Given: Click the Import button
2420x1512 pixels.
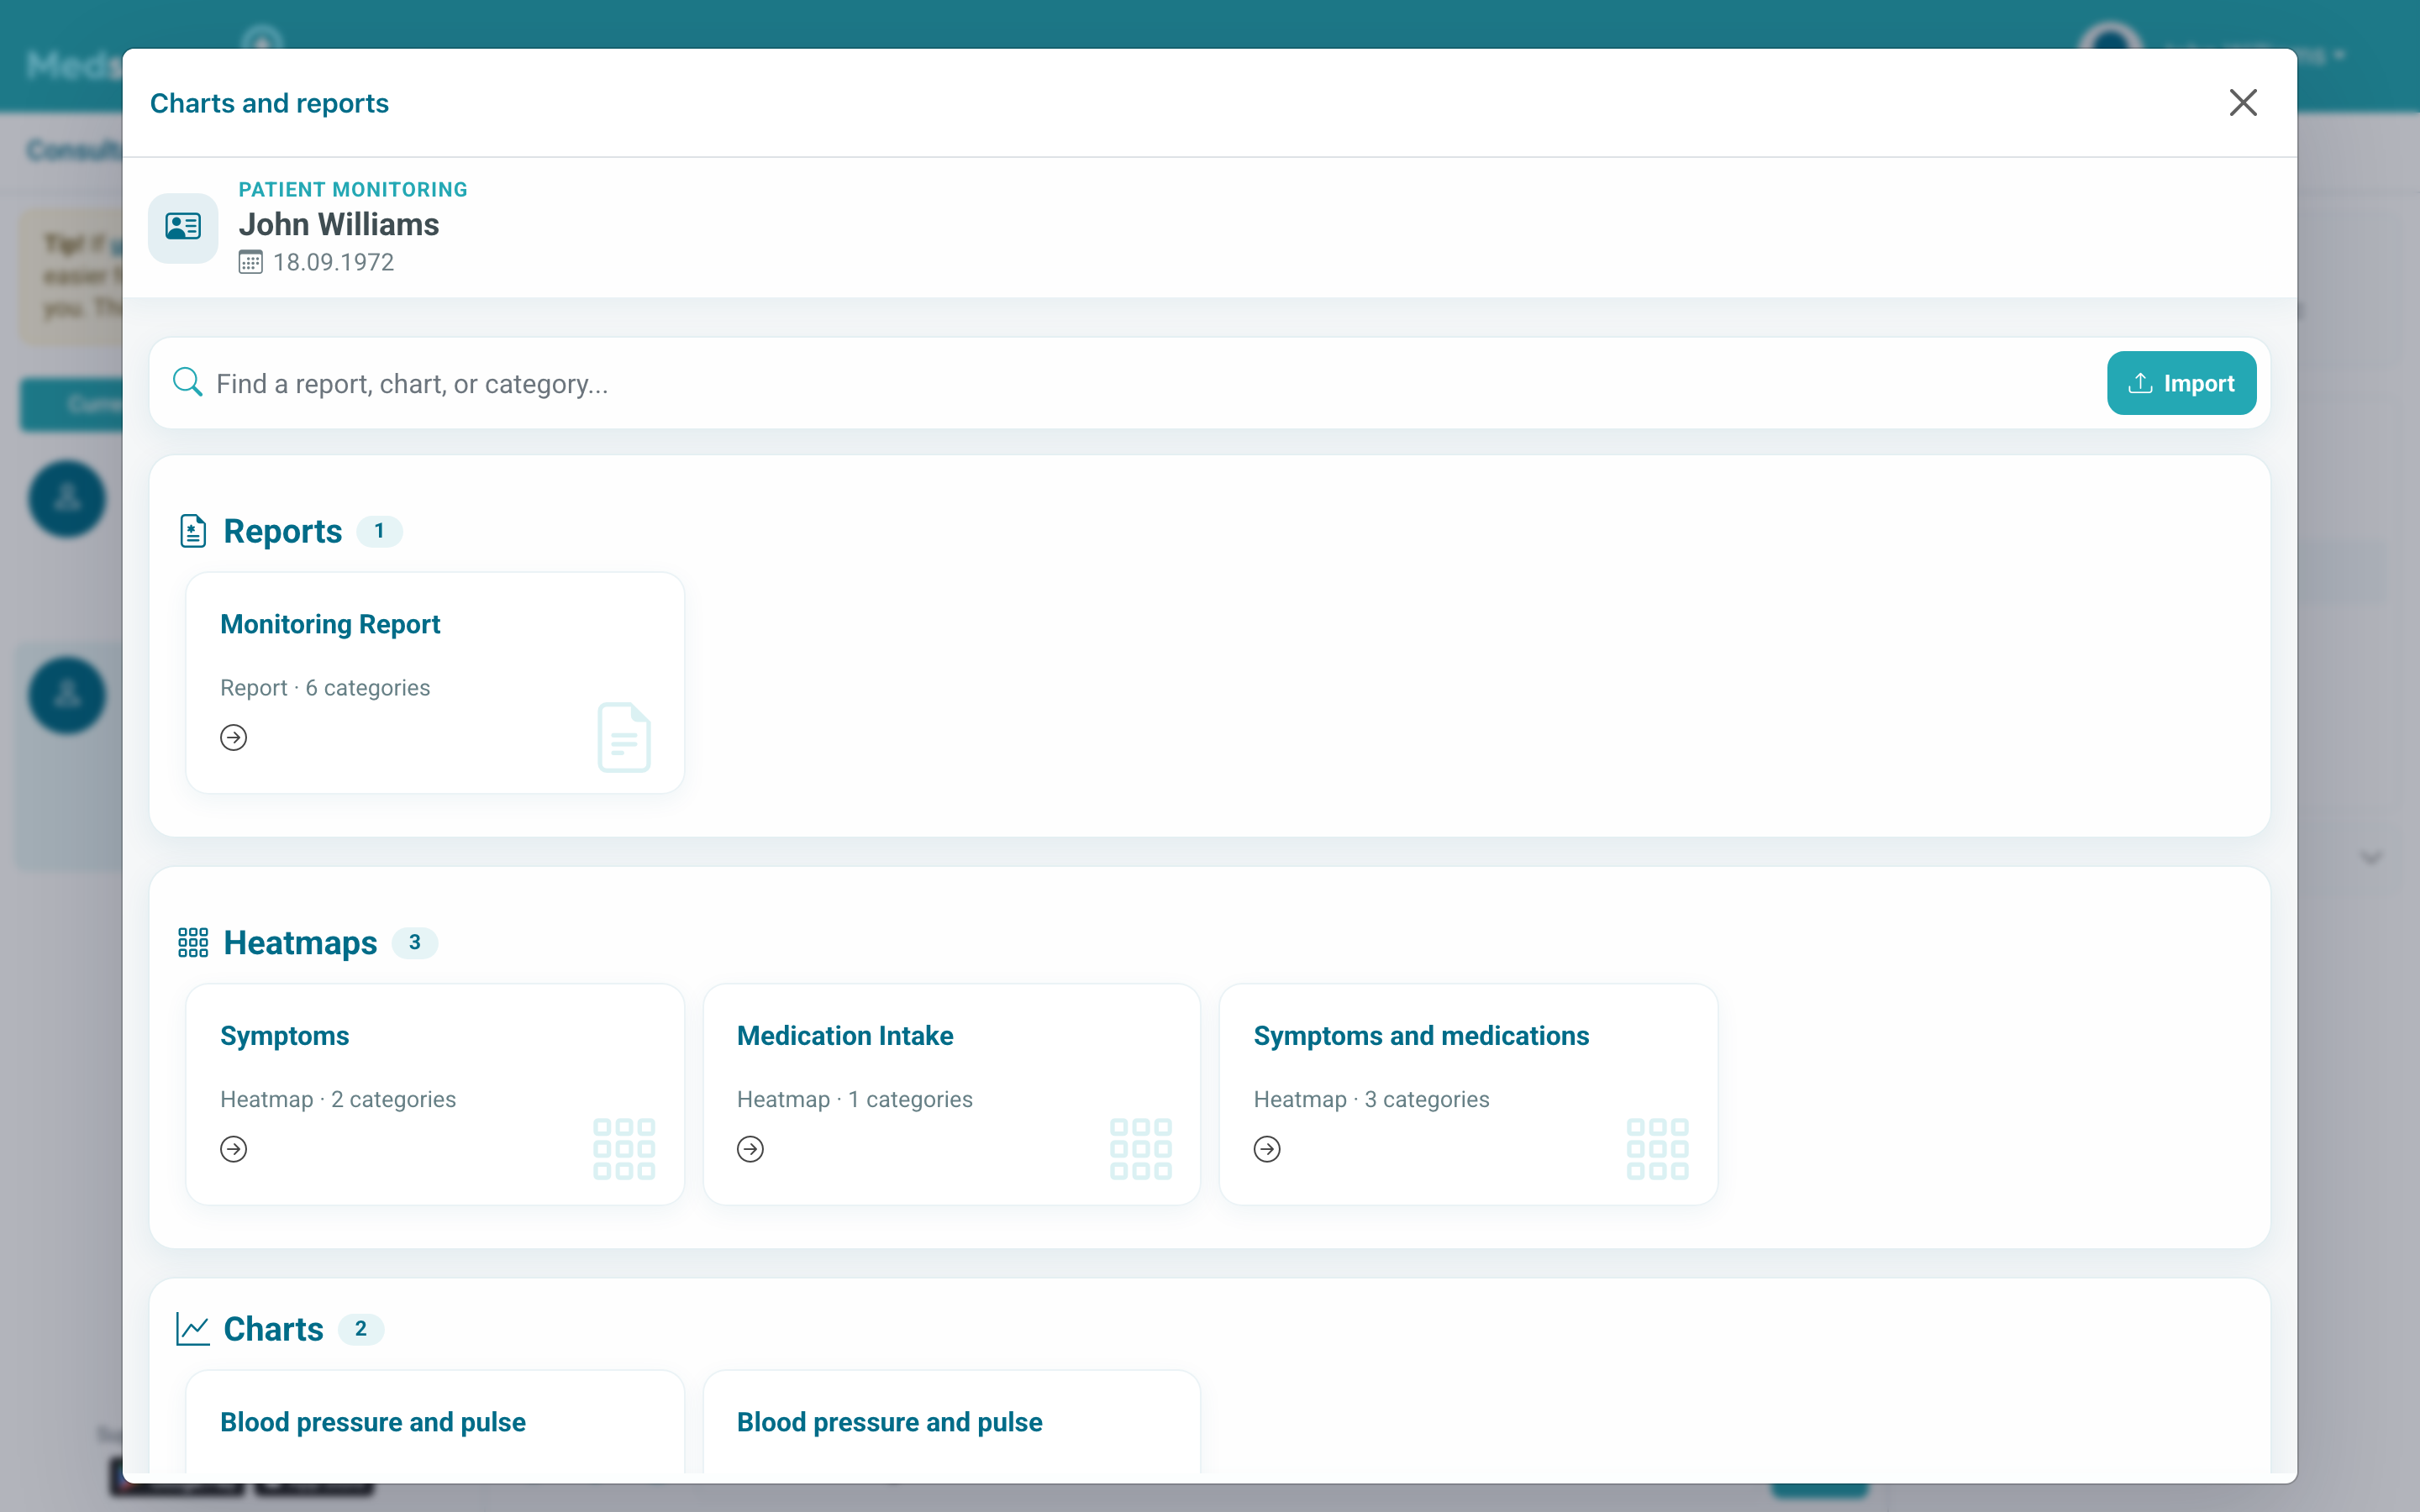Looking at the screenshot, I should [x=2181, y=383].
